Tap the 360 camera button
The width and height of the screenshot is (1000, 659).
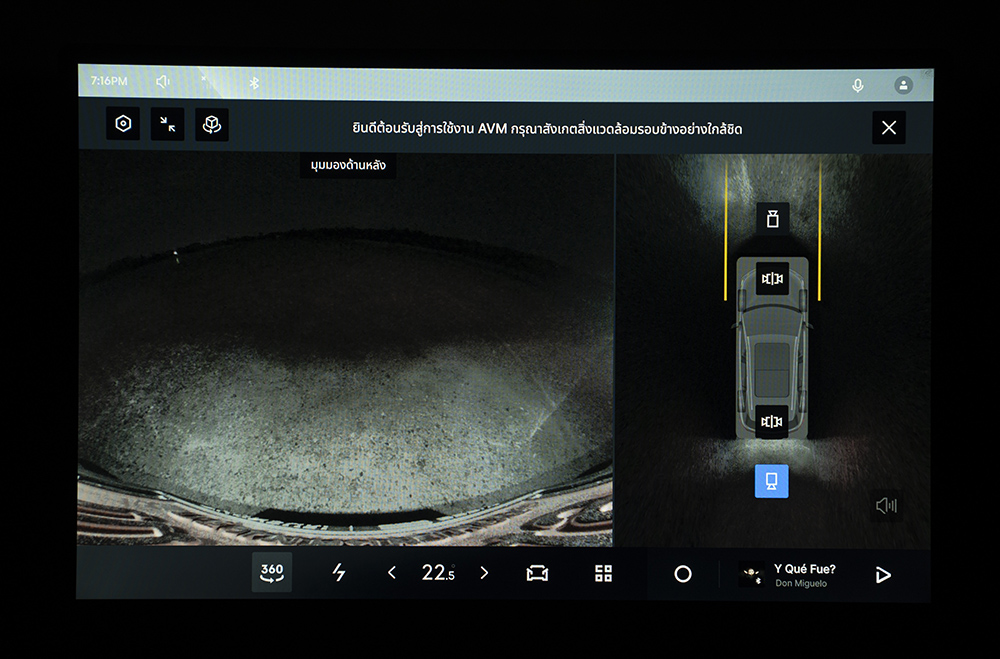pos(272,572)
